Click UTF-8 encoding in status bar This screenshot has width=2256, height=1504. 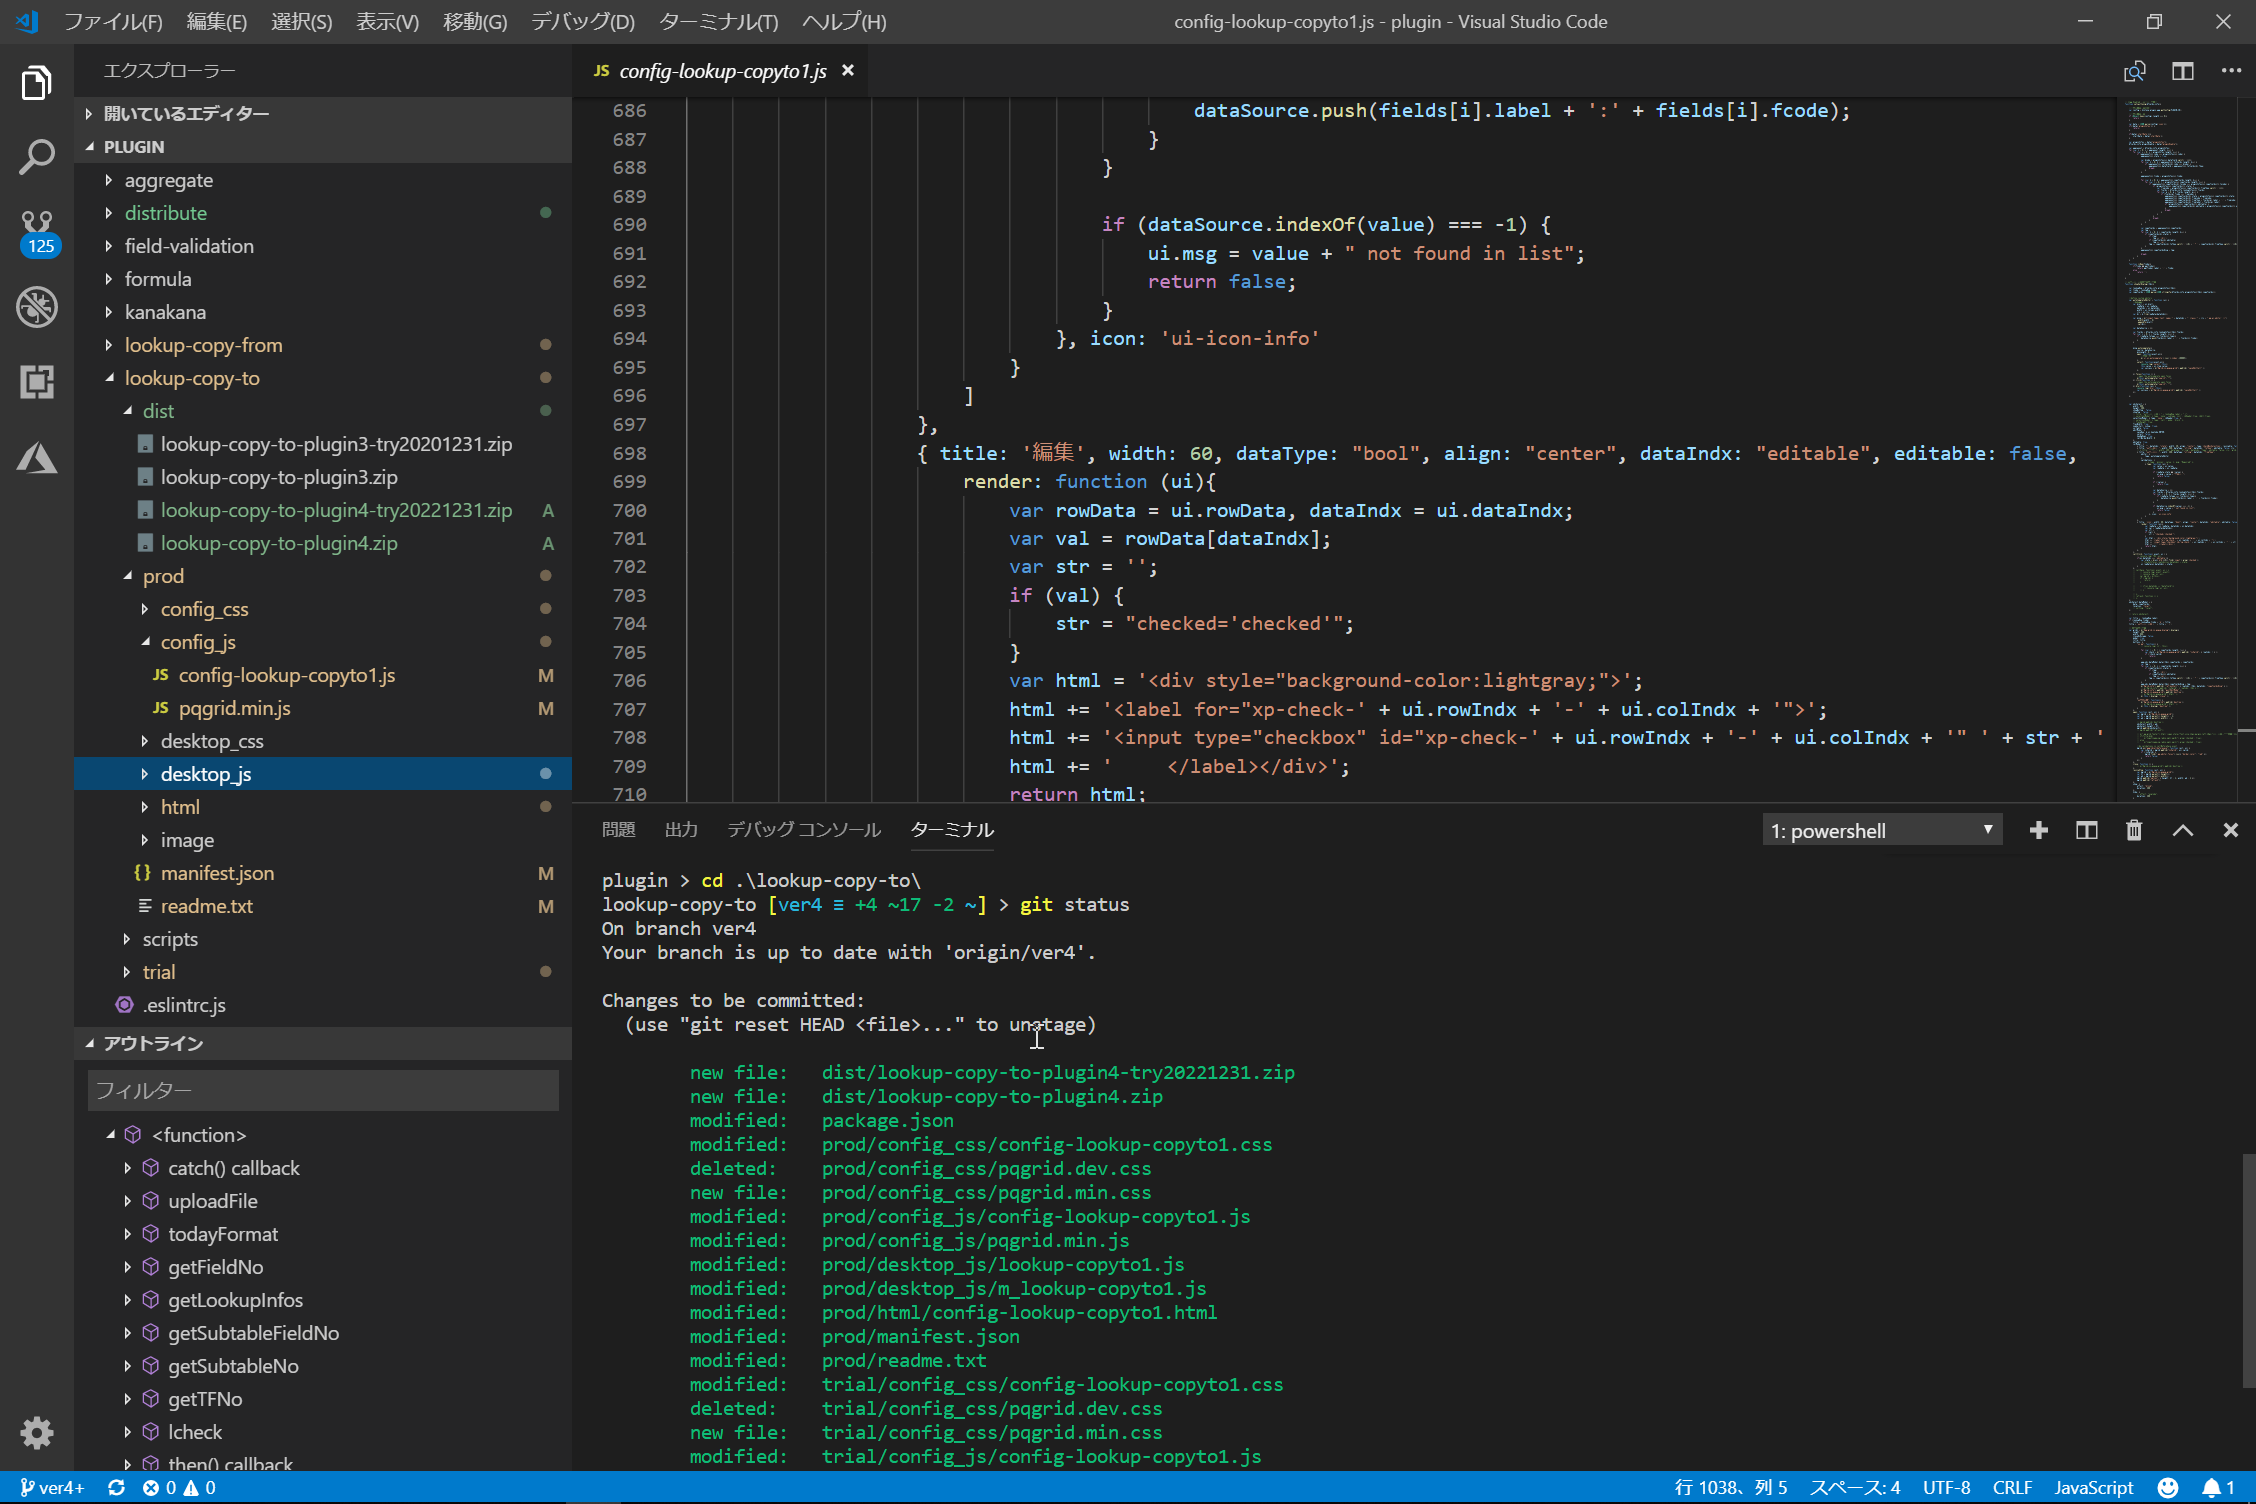(x=1946, y=1487)
